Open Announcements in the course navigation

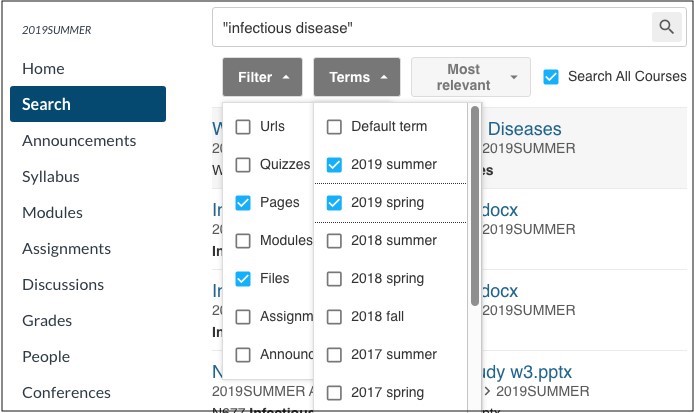coord(79,141)
